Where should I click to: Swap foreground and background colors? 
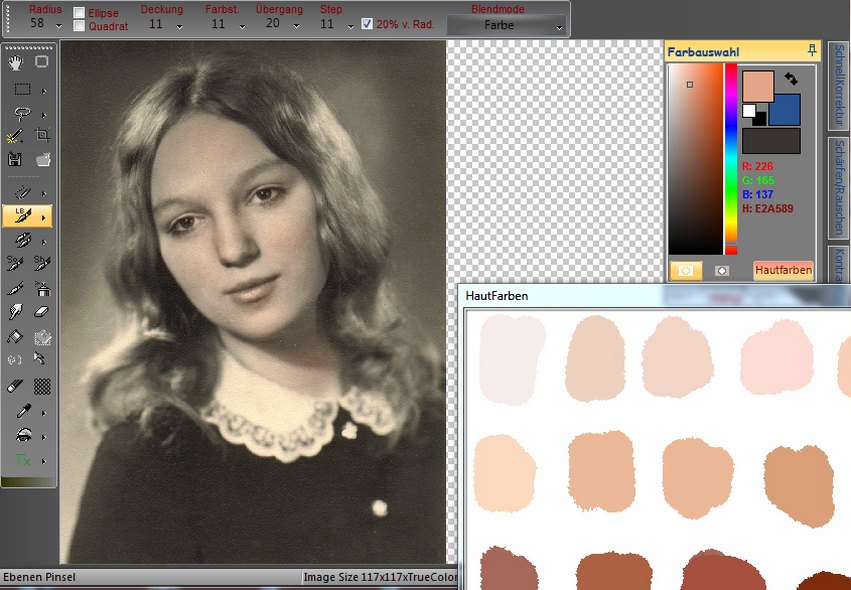point(790,77)
